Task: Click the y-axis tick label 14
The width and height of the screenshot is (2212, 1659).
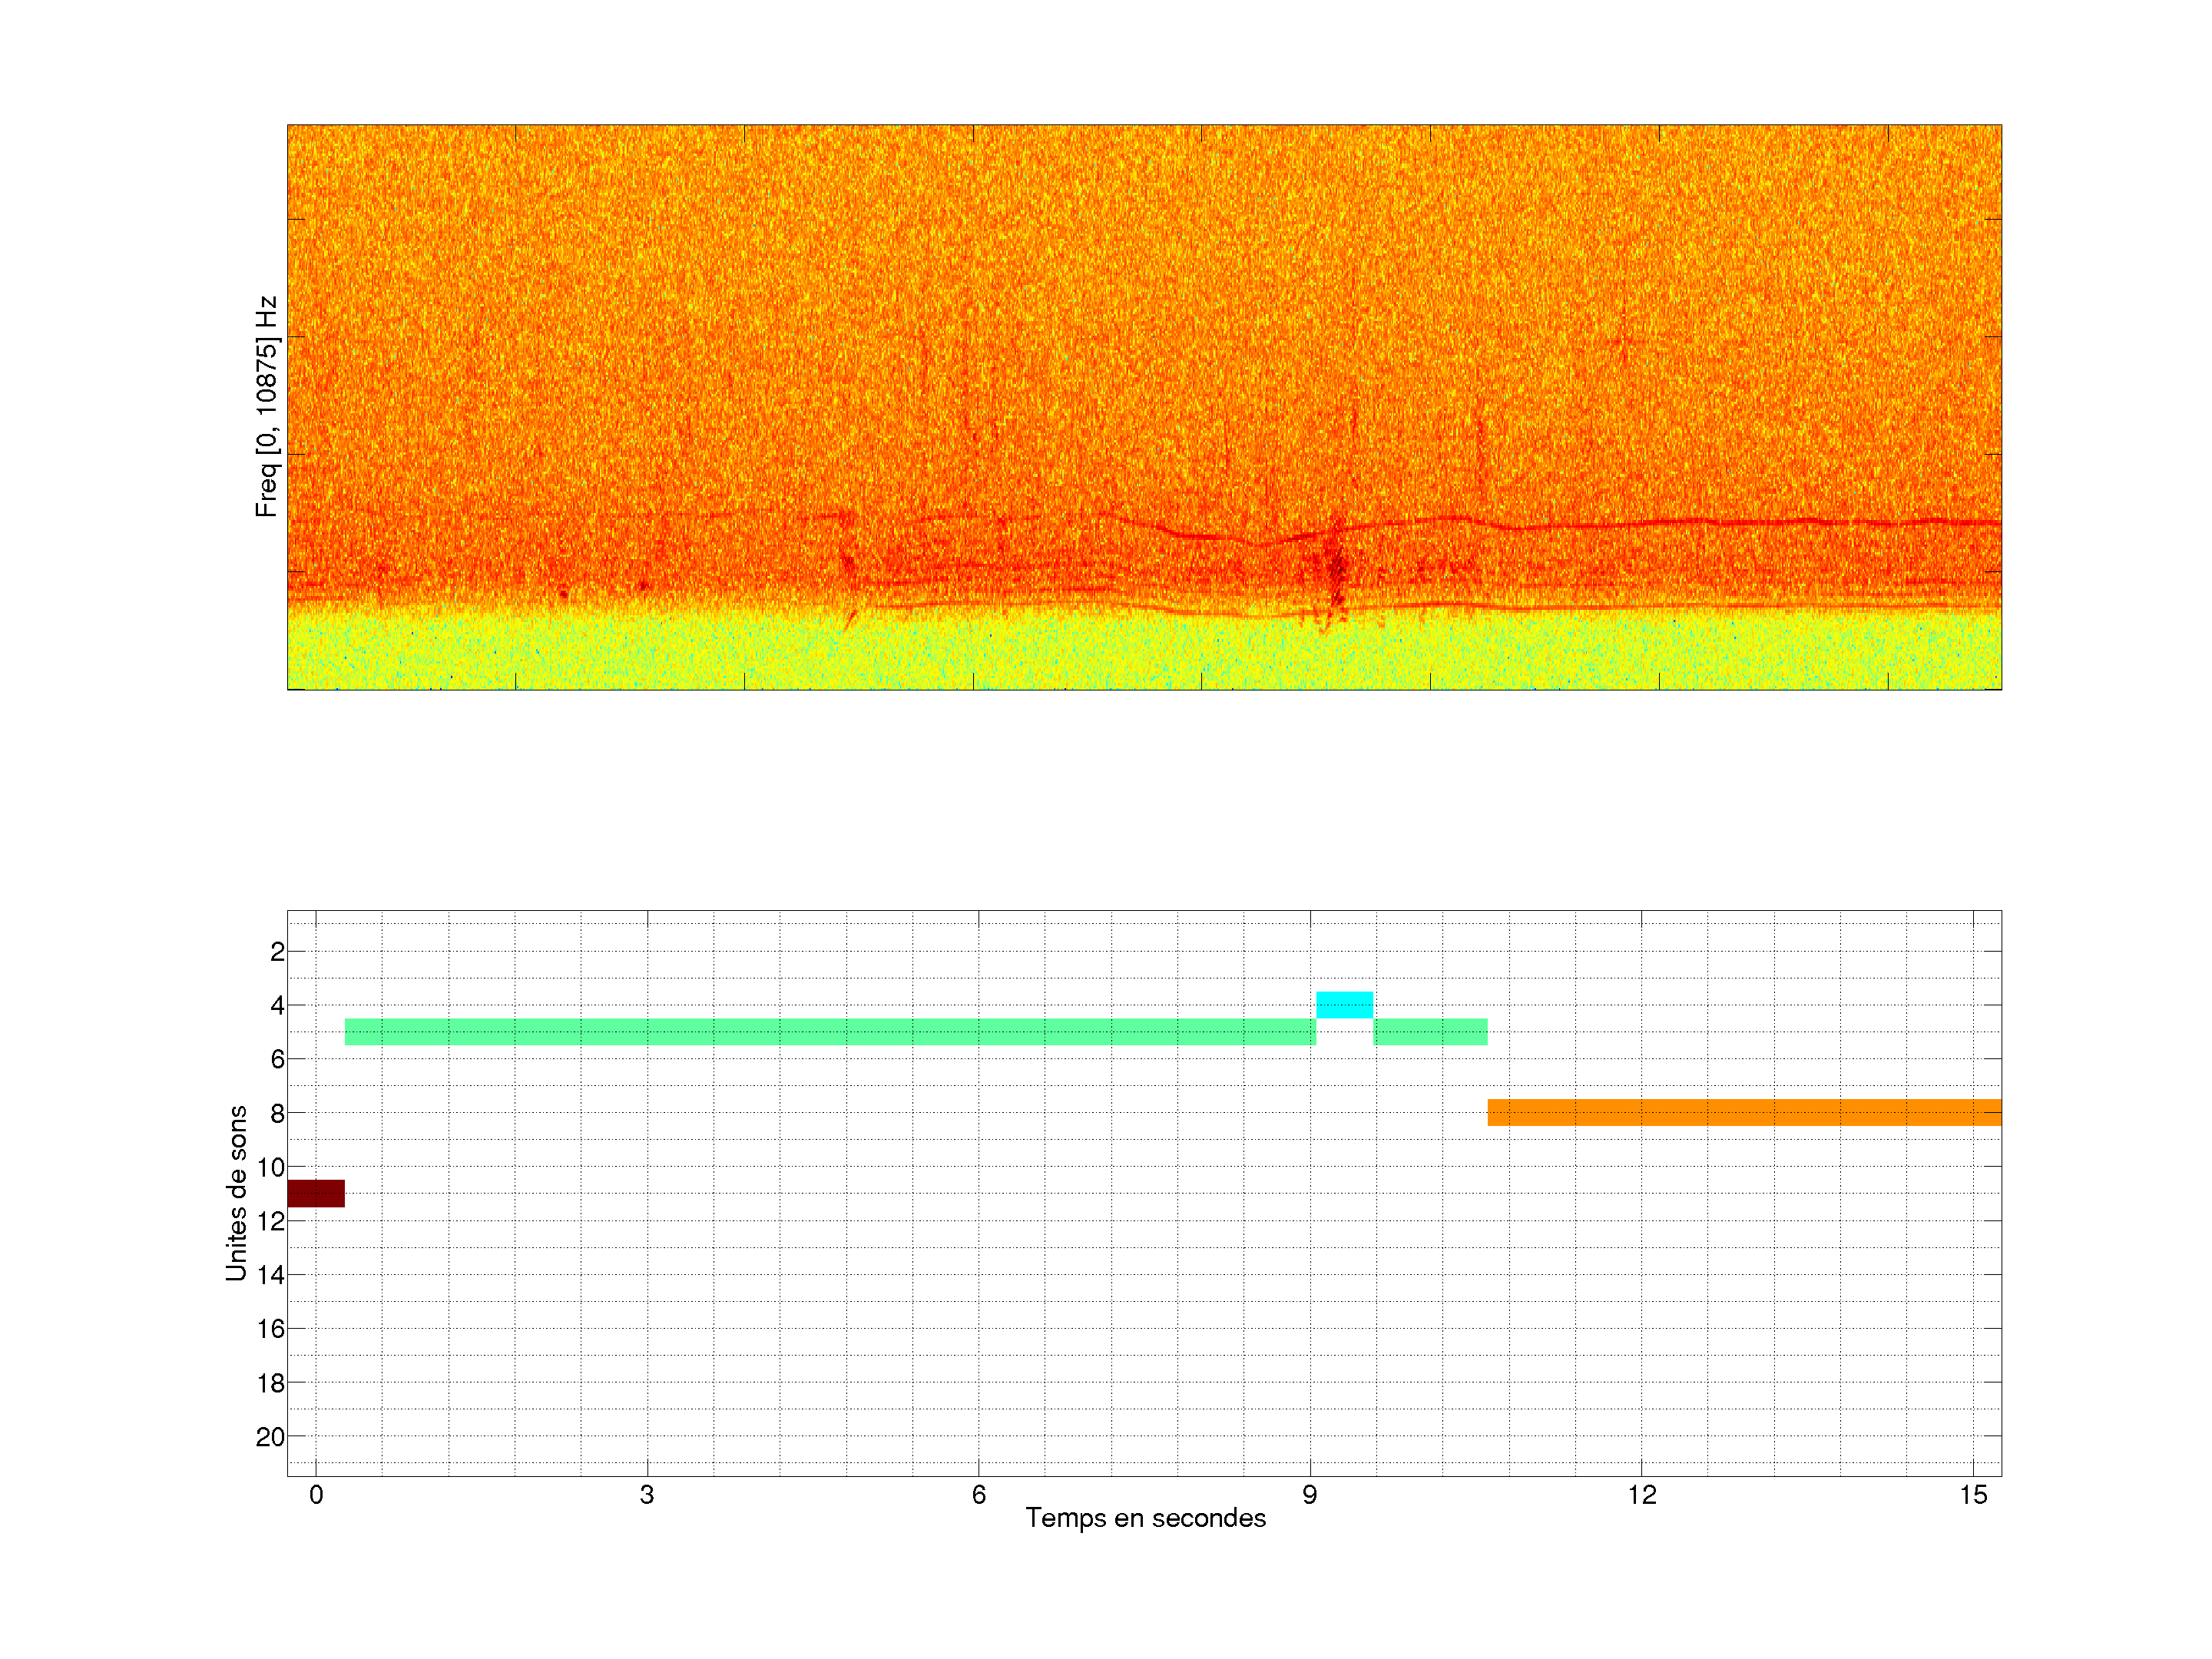Action: pyautogui.click(x=270, y=1275)
